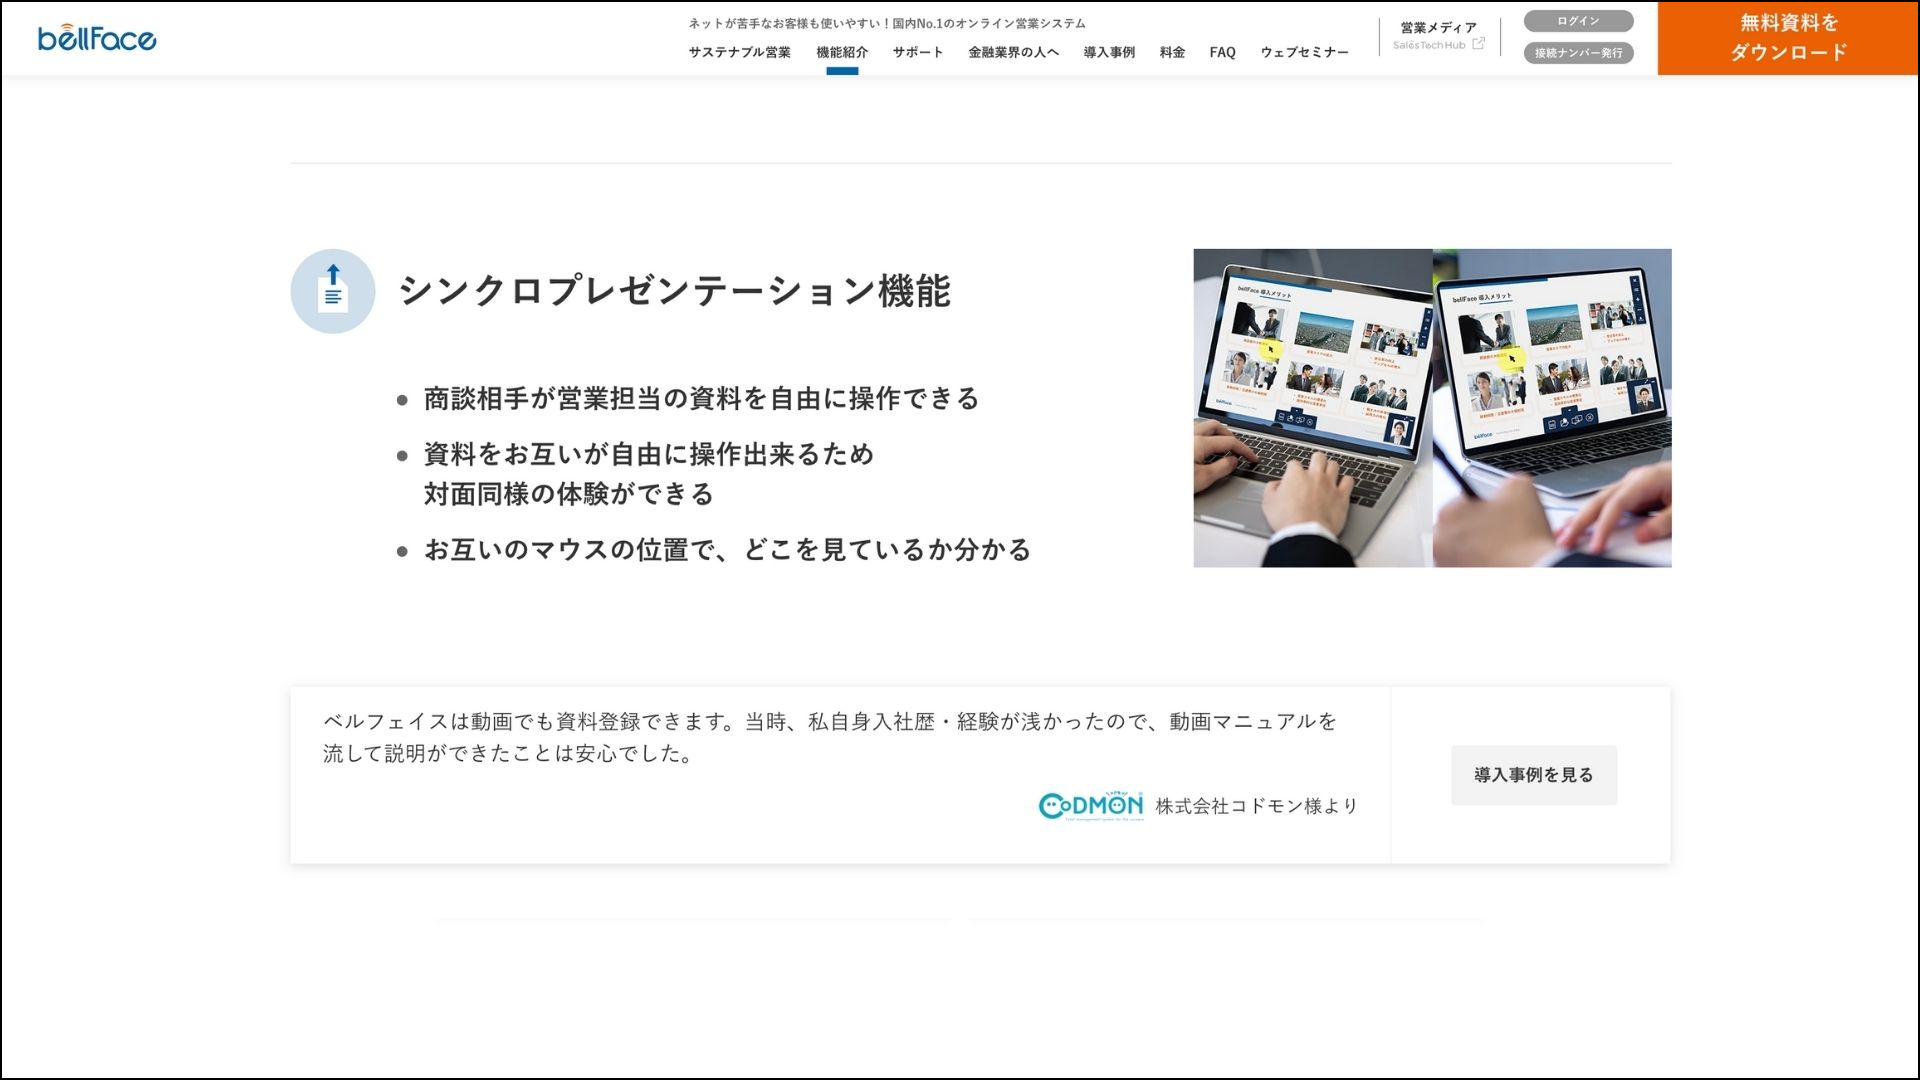This screenshot has height=1080, width=1920.
Task: Click the 接続ナンバー発行 button
Action: coord(1578,53)
